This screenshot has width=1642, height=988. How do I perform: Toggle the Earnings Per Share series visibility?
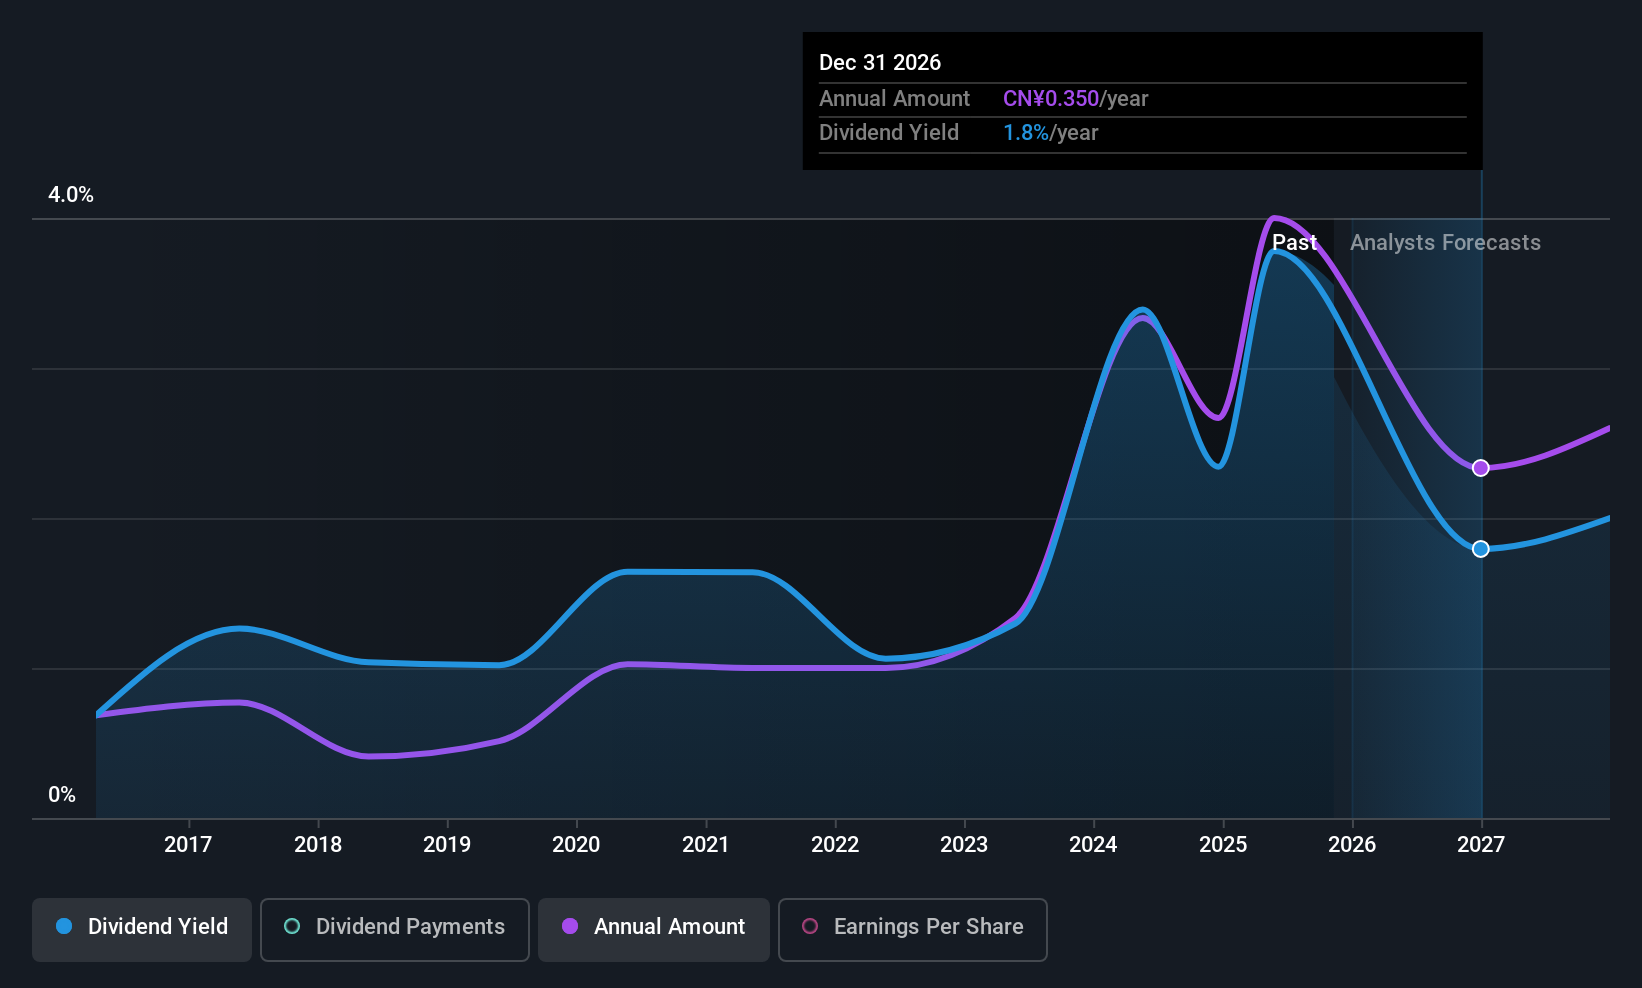(912, 927)
